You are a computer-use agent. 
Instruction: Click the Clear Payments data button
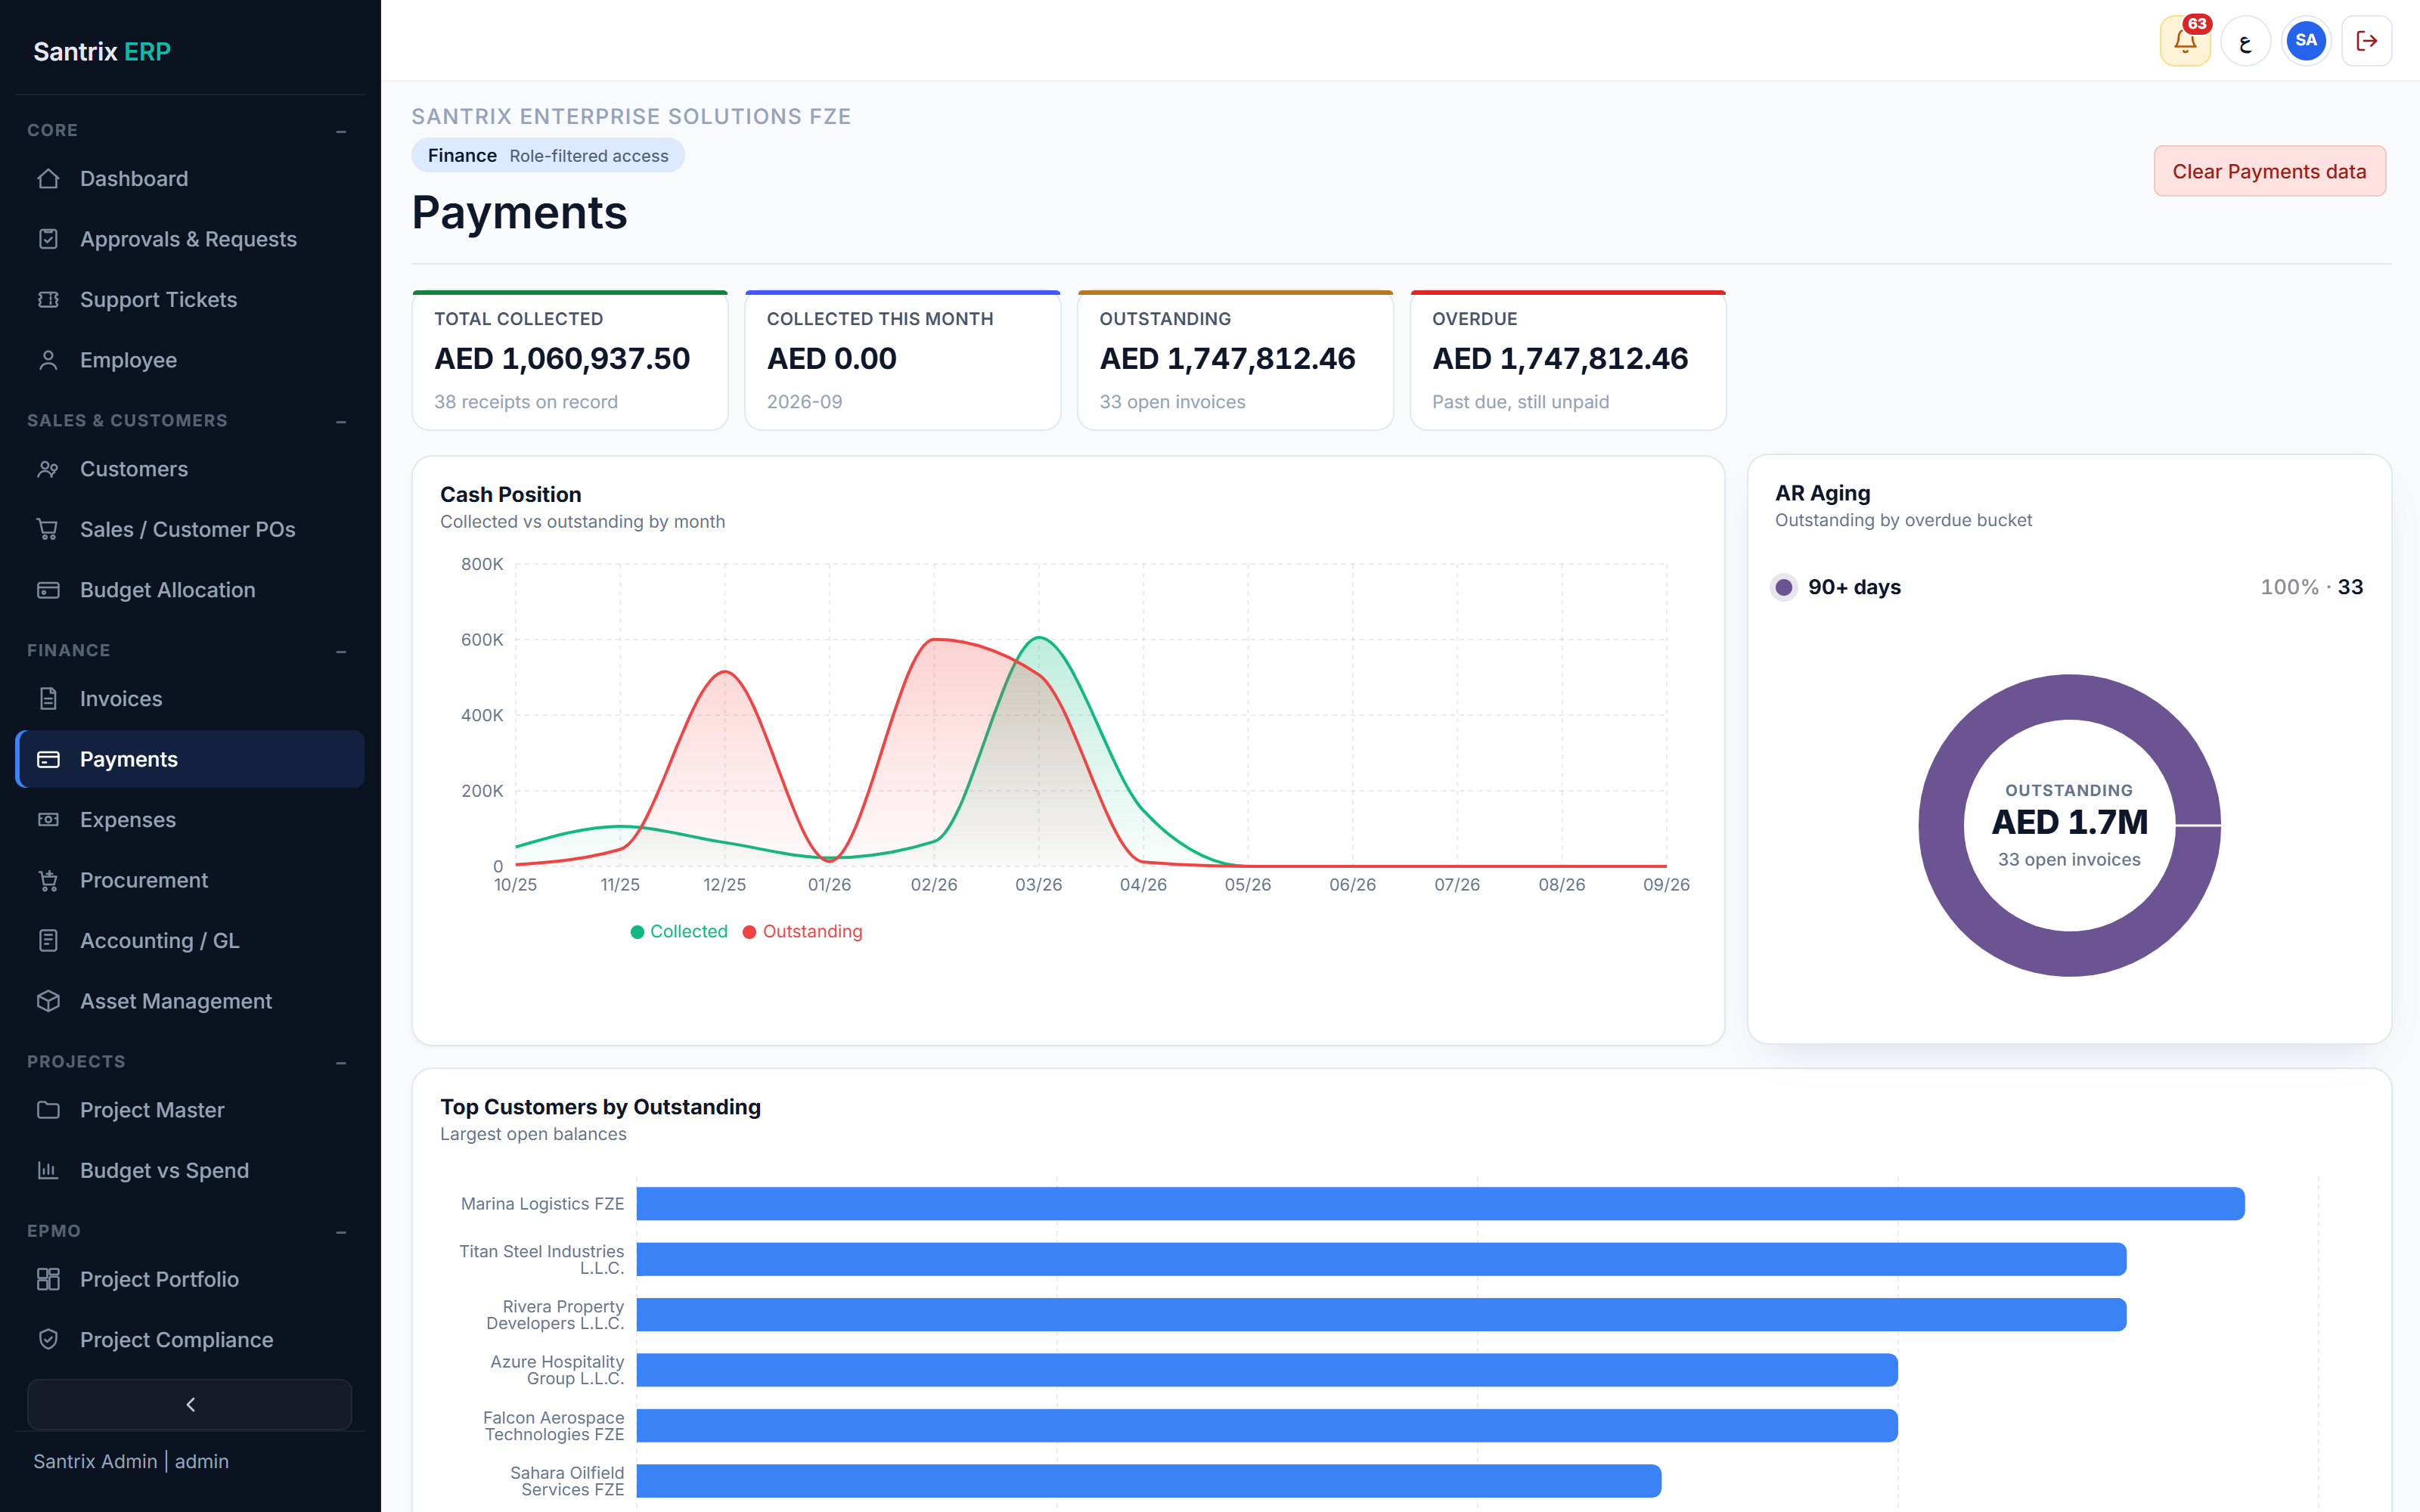2269,171
